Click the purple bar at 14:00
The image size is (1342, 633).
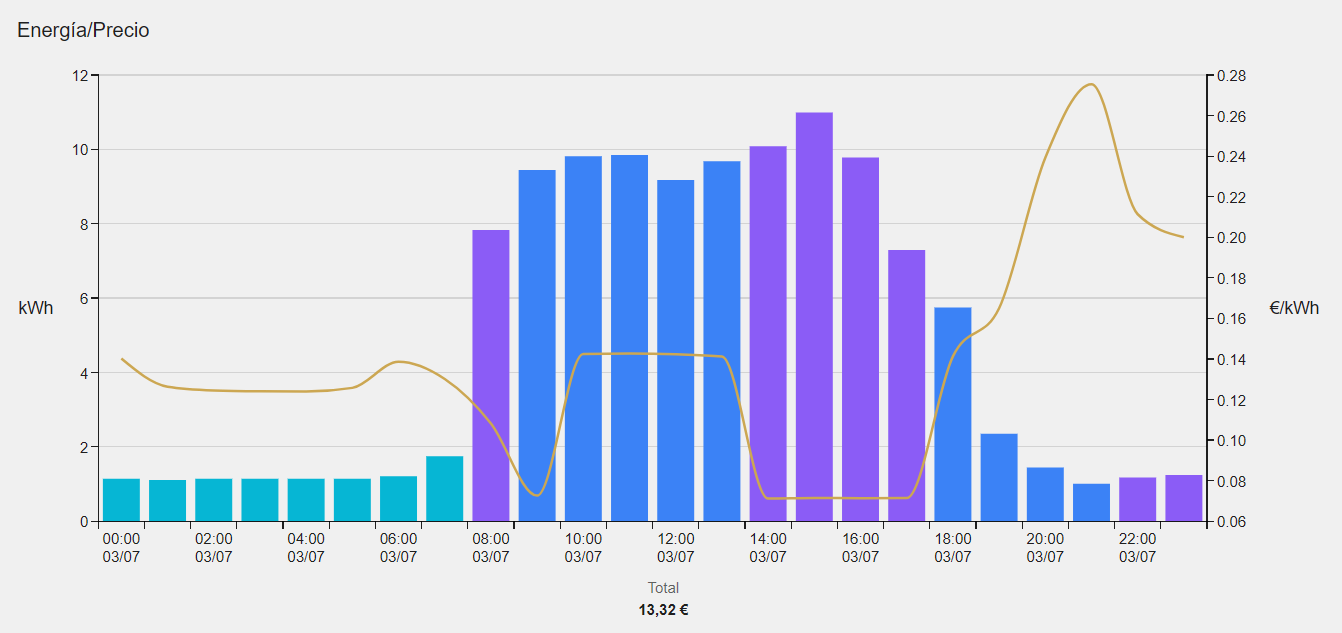(768, 334)
